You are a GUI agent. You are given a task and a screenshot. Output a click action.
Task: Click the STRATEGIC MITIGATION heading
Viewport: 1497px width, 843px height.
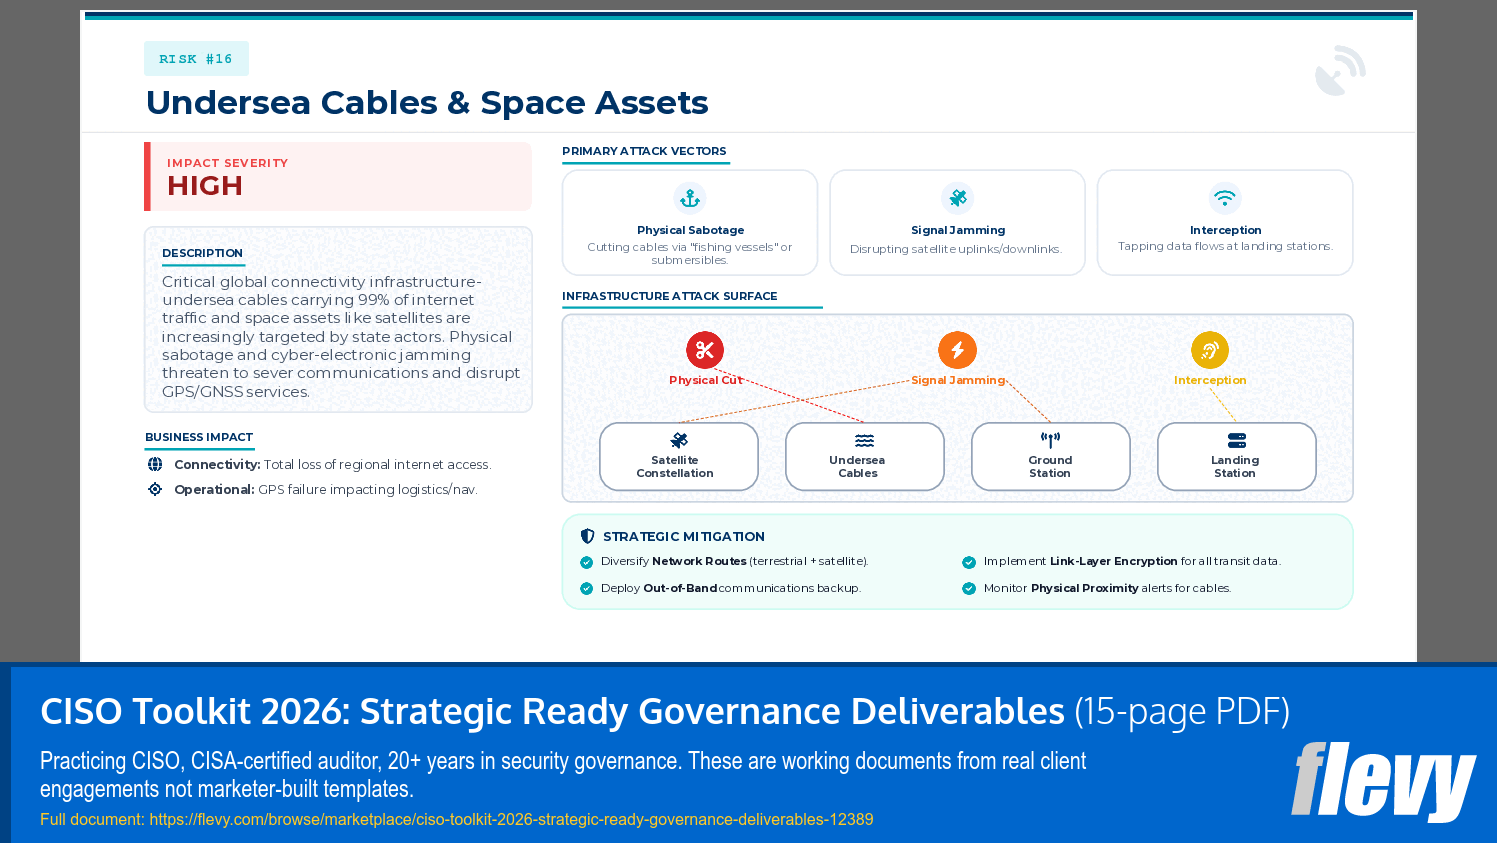coord(684,537)
